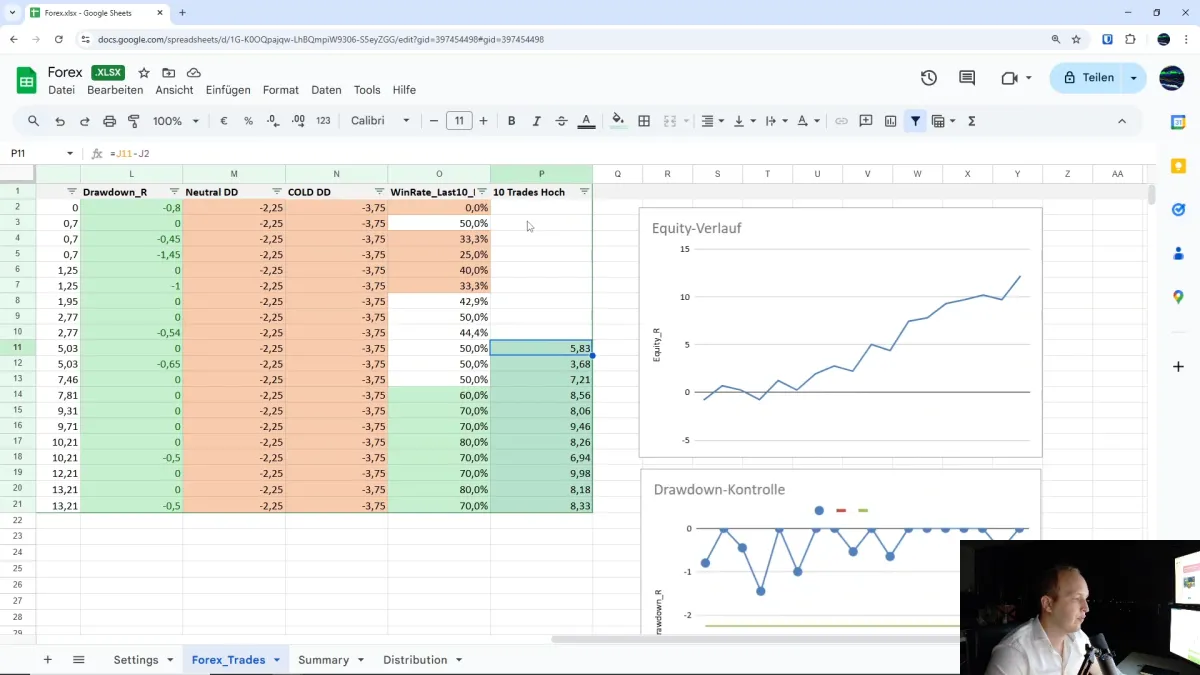Toggle the active filter in the toolbar
The height and width of the screenshot is (675, 1200).
coord(915,120)
